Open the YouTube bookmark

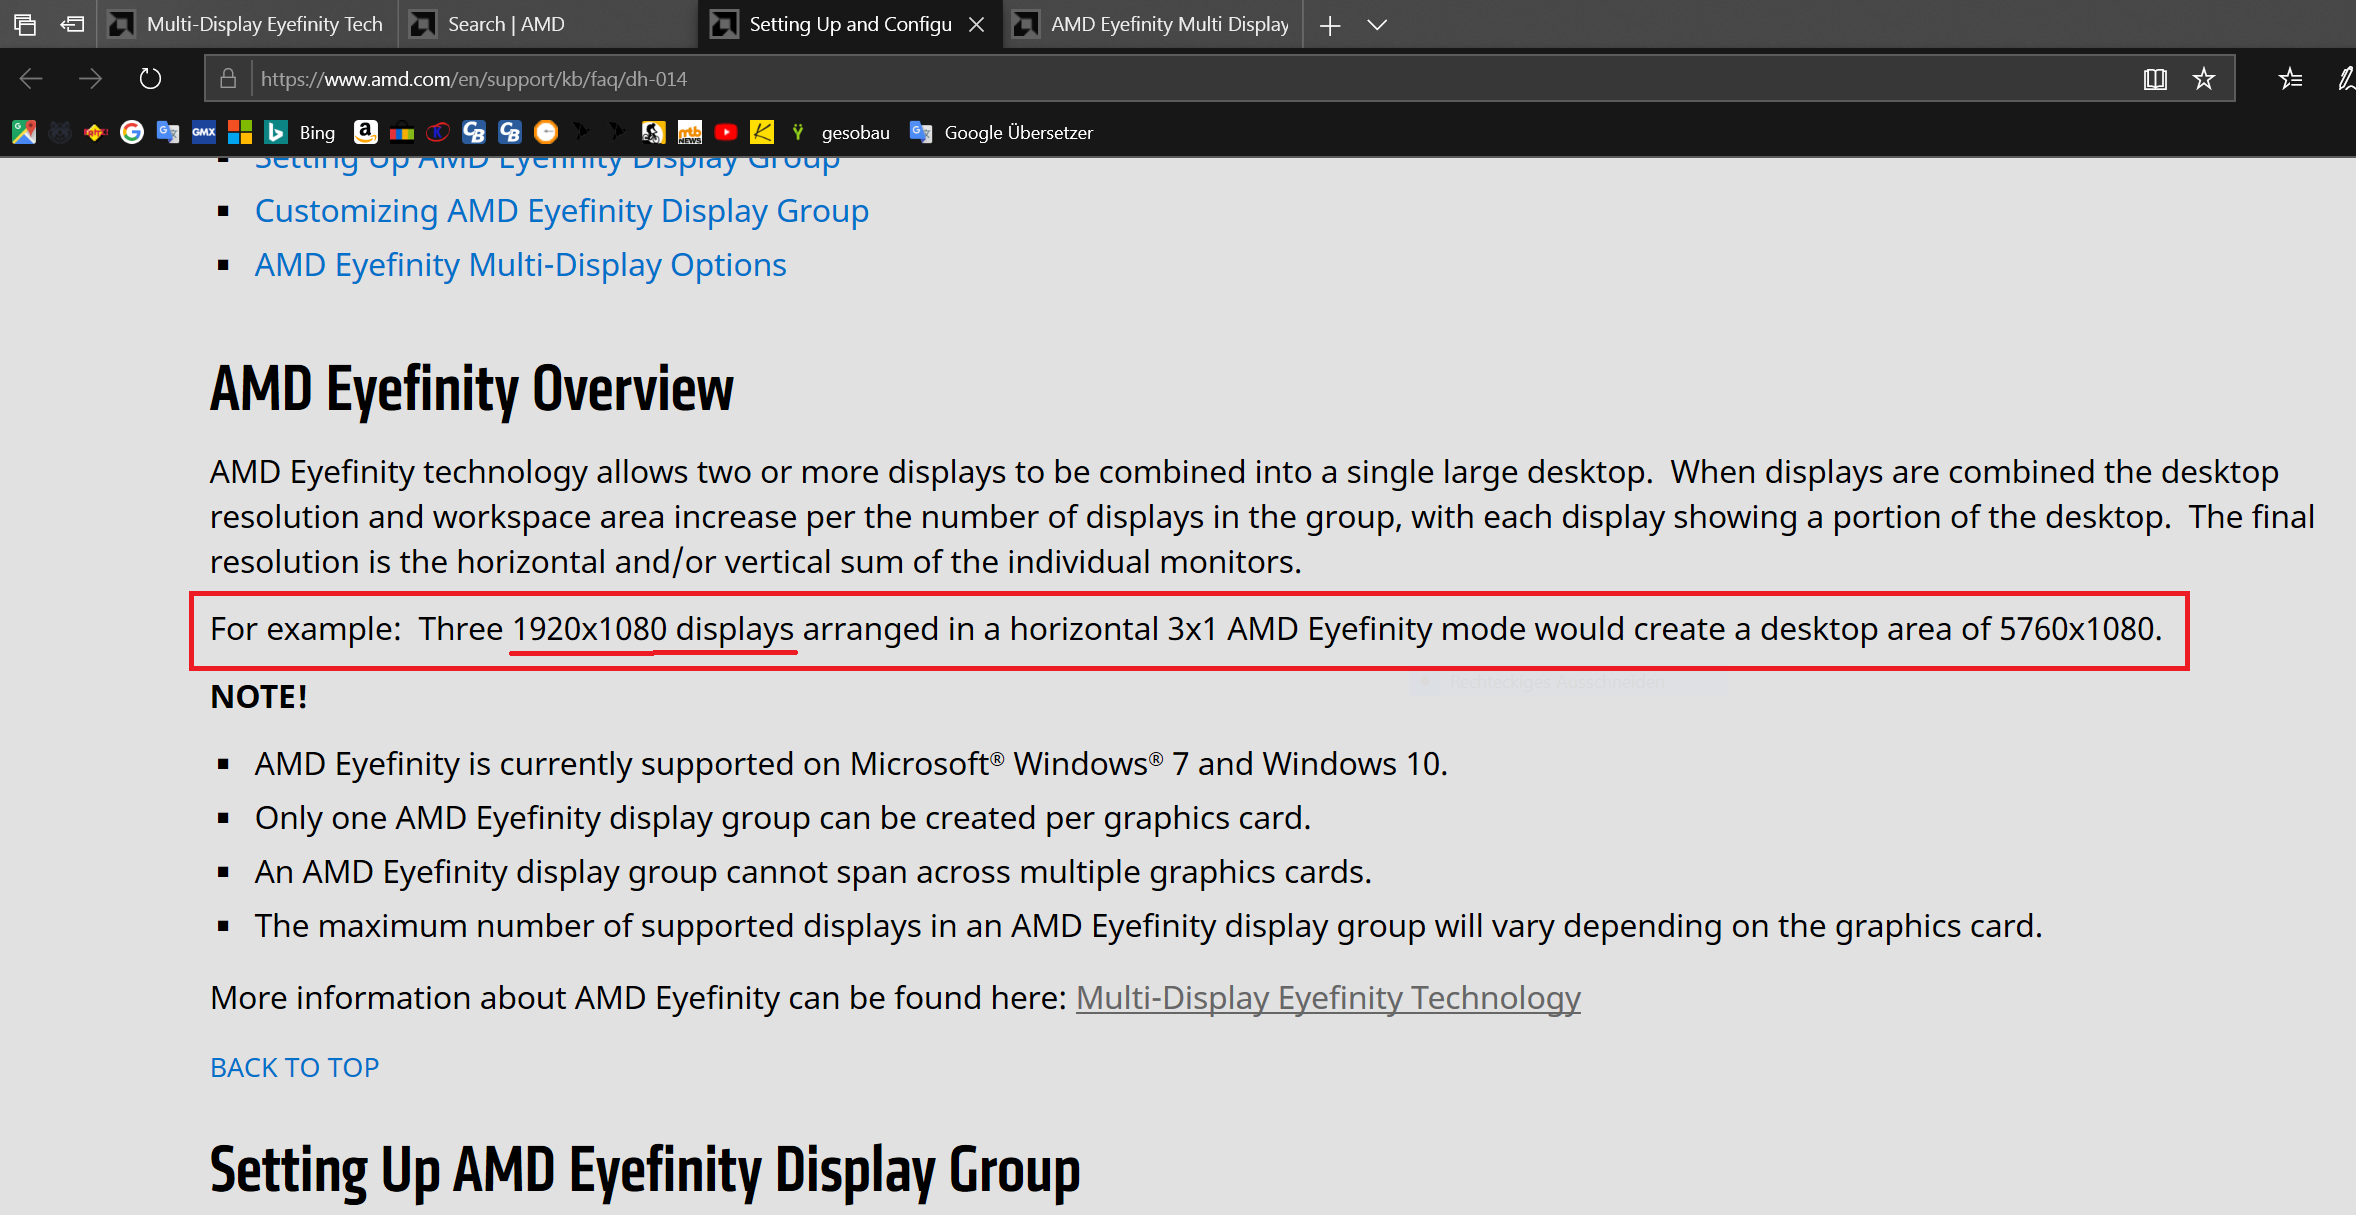(x=726, y=132)
